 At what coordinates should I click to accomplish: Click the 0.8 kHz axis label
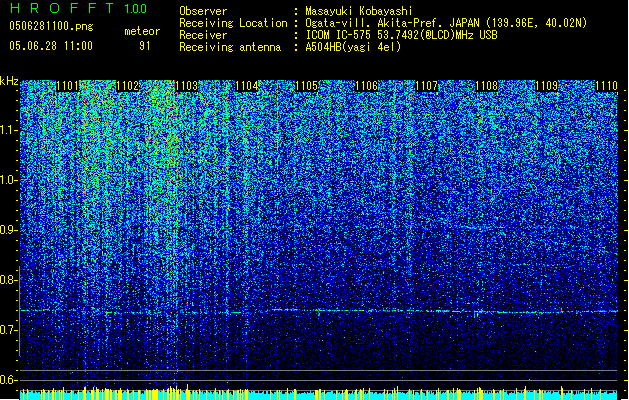[x=9, y=280]
